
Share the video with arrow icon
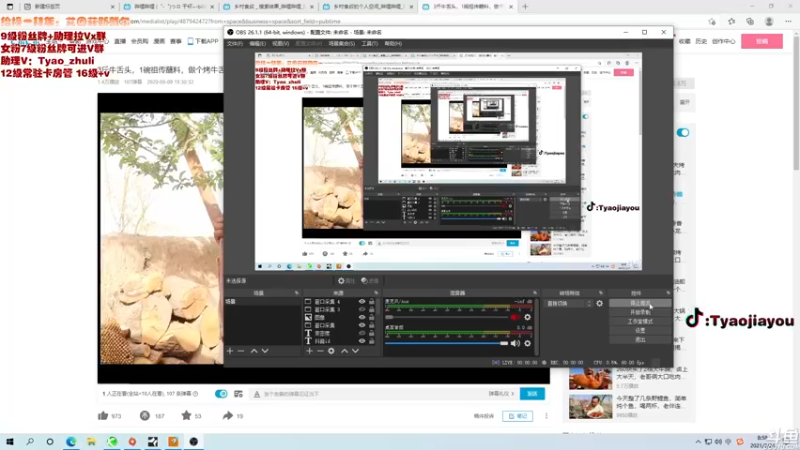(228, 416)
